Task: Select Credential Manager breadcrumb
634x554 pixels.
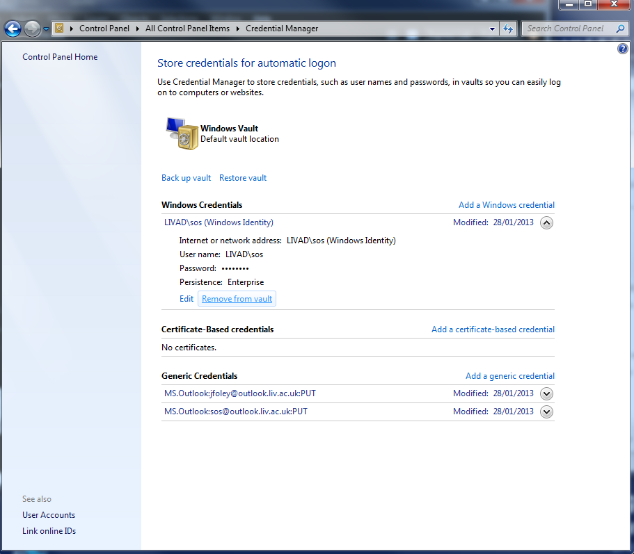Action: [282, 28]
